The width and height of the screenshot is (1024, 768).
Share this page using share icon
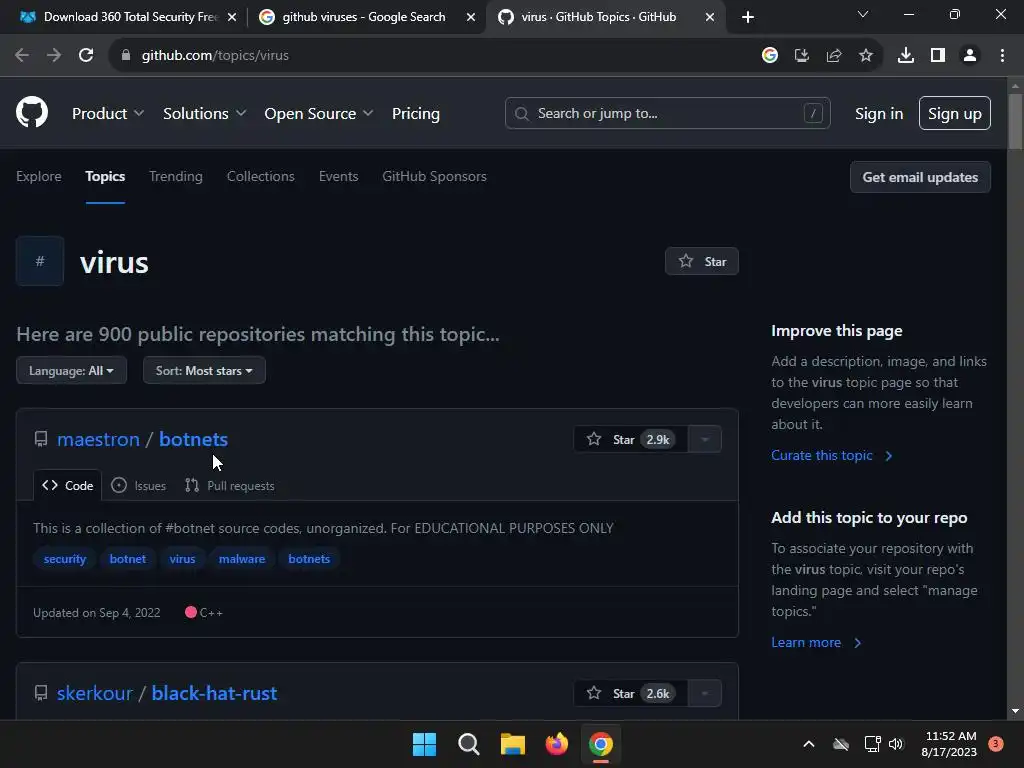coord(834,56)
